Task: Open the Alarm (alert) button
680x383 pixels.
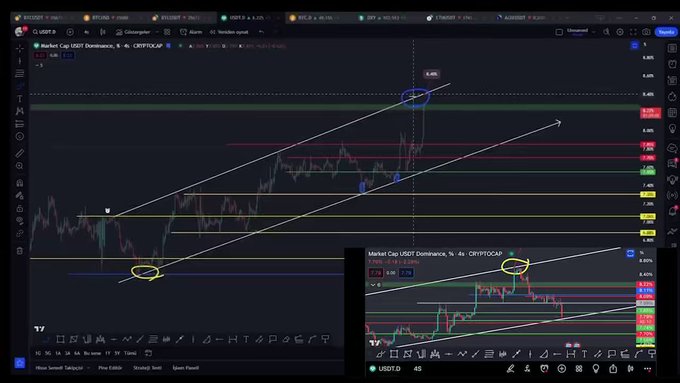Action: point(191,32)
